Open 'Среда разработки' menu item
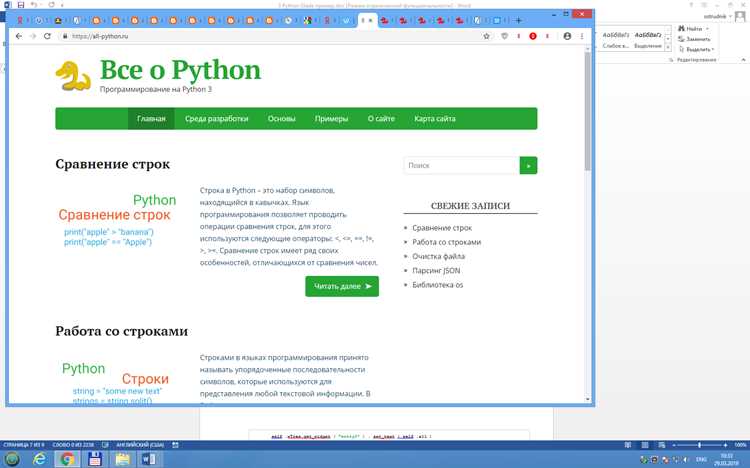Image resolution: width=750 pixels, height=468 pixels. 217,119
